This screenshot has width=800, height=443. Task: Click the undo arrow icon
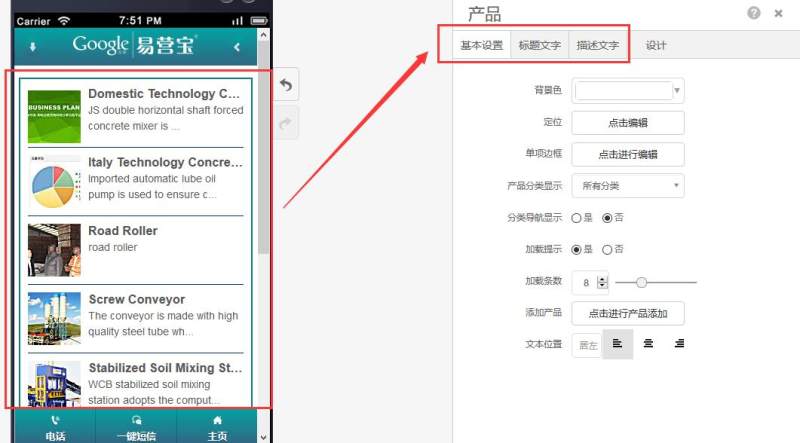coord(286,85)
